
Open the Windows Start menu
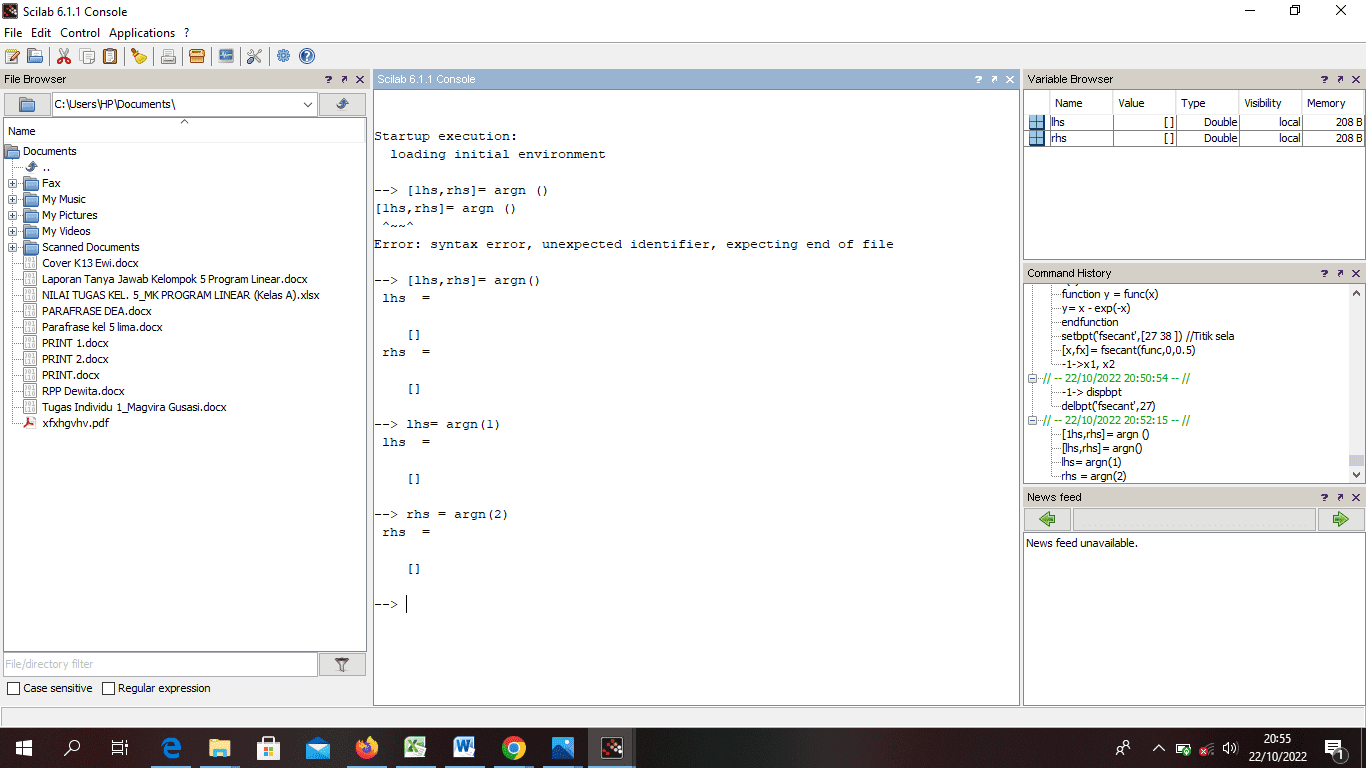[x=23, y=748]
